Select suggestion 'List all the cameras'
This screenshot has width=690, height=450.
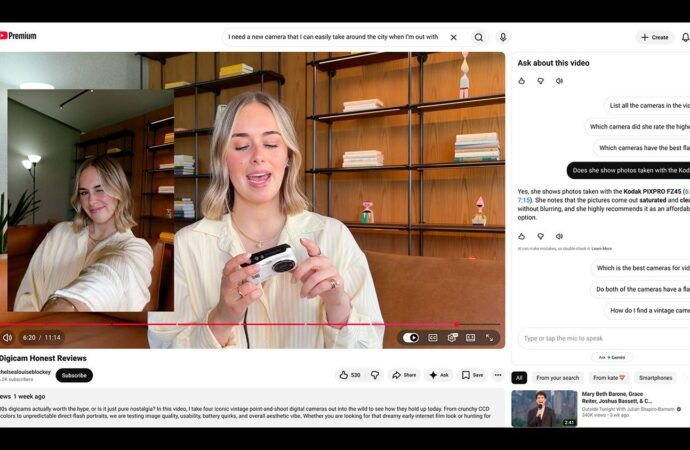point(647,106)
